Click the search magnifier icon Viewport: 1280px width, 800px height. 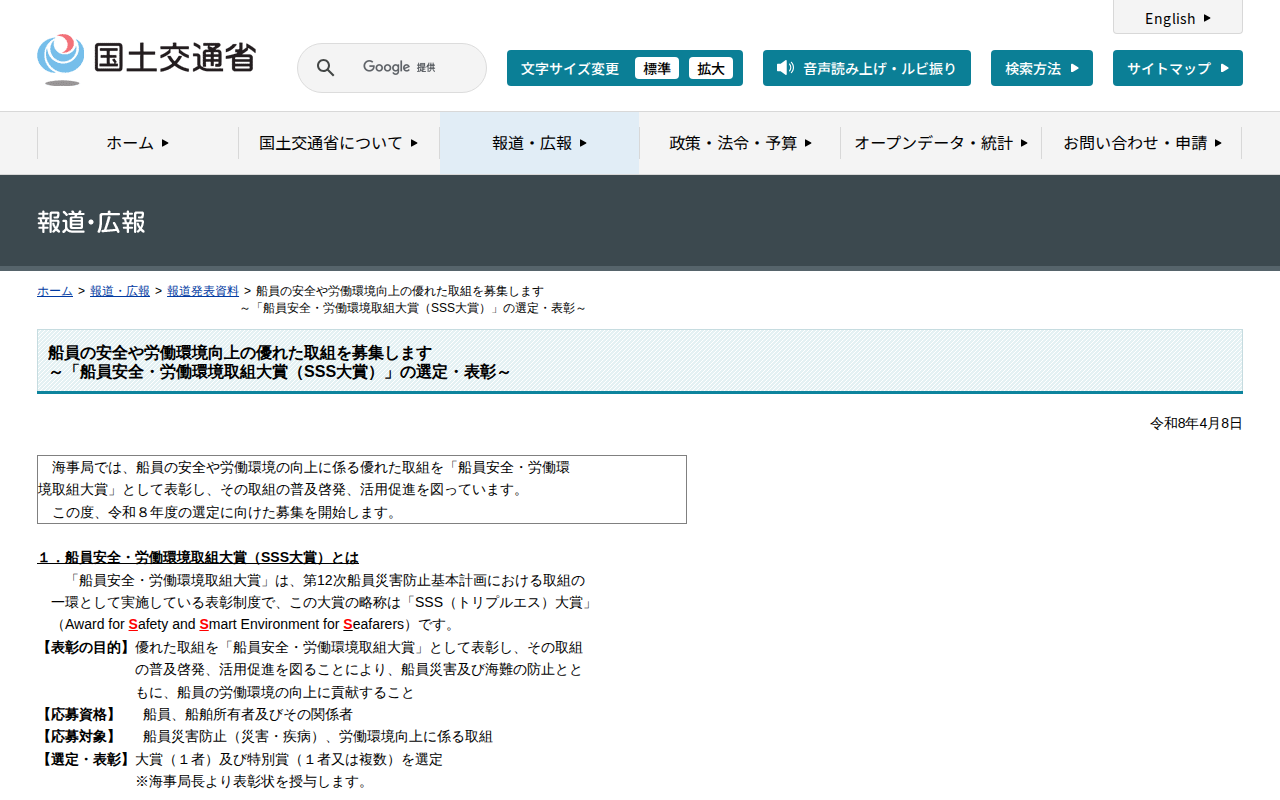pyautogui.click(x=325, y=68)
